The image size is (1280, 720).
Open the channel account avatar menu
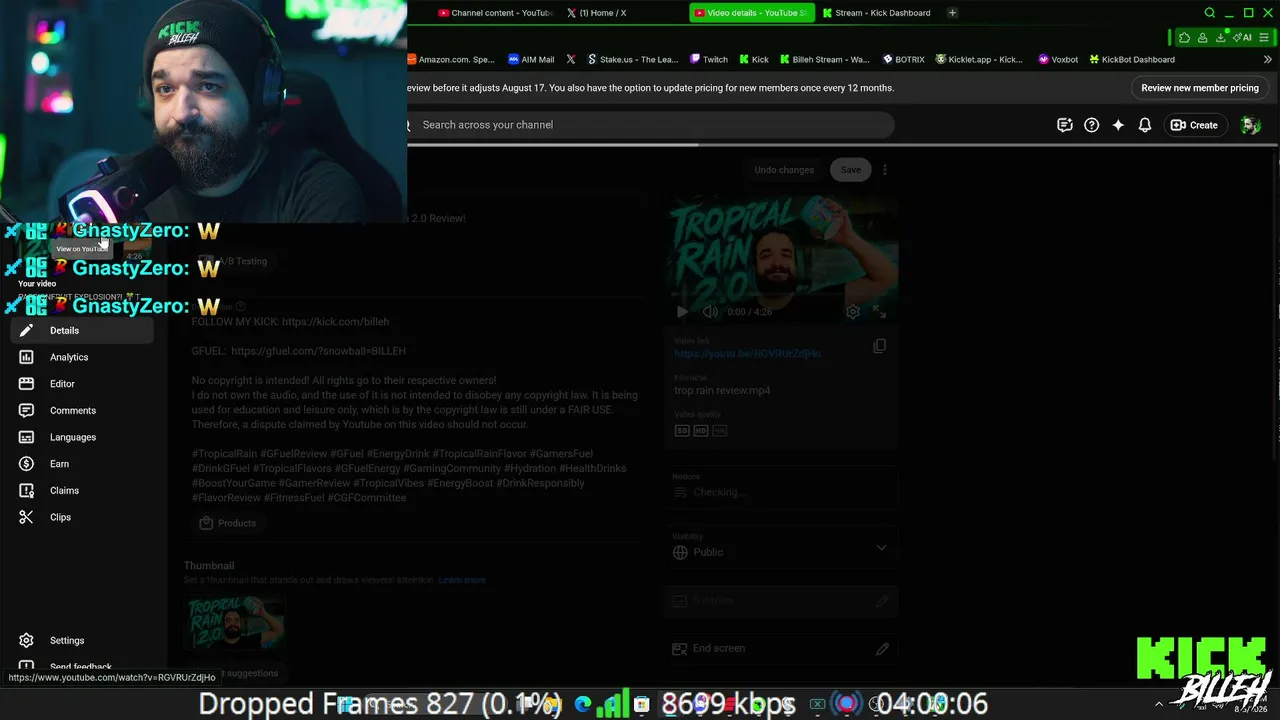pos(1250,125)
